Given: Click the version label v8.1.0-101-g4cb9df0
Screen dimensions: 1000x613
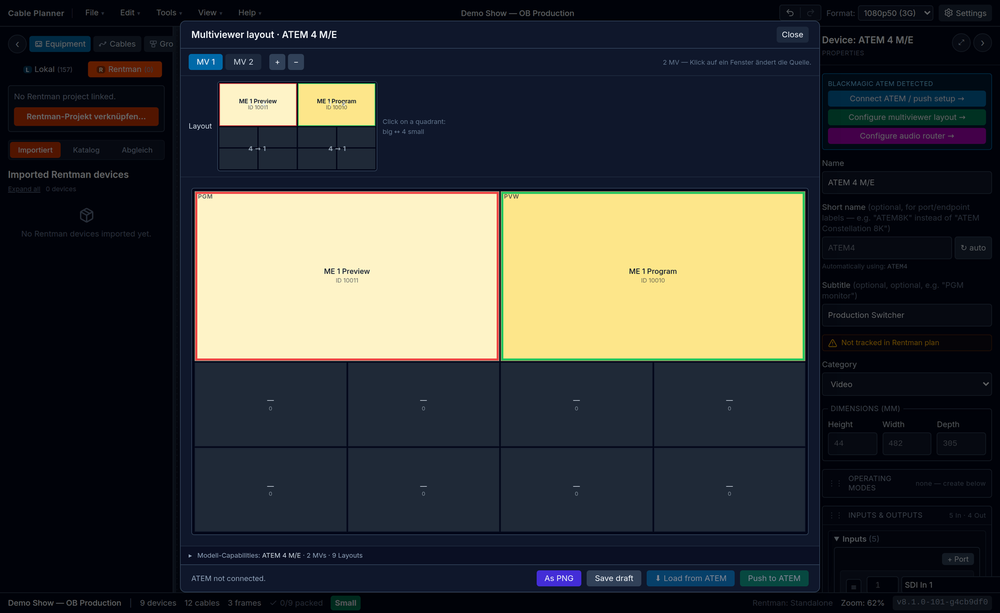Looking at the screenshot, I should pyautogui.click(x=942, y=602).
